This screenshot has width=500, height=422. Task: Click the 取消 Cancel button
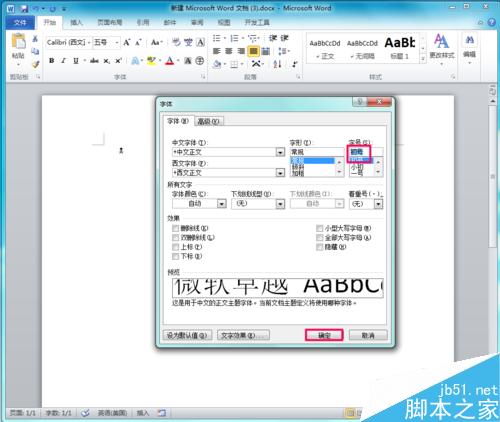368,335
